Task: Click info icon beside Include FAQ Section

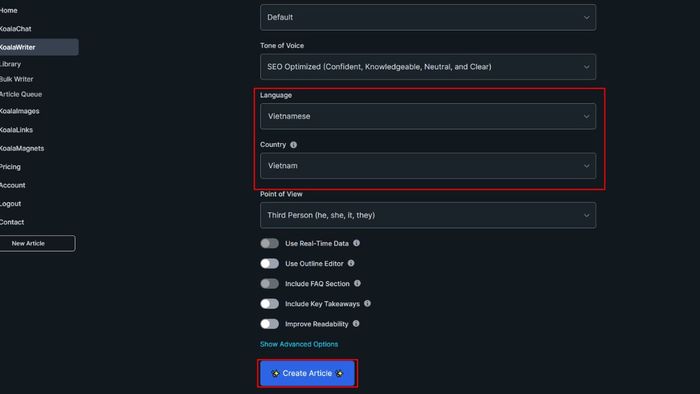Action: click(357, 283)
